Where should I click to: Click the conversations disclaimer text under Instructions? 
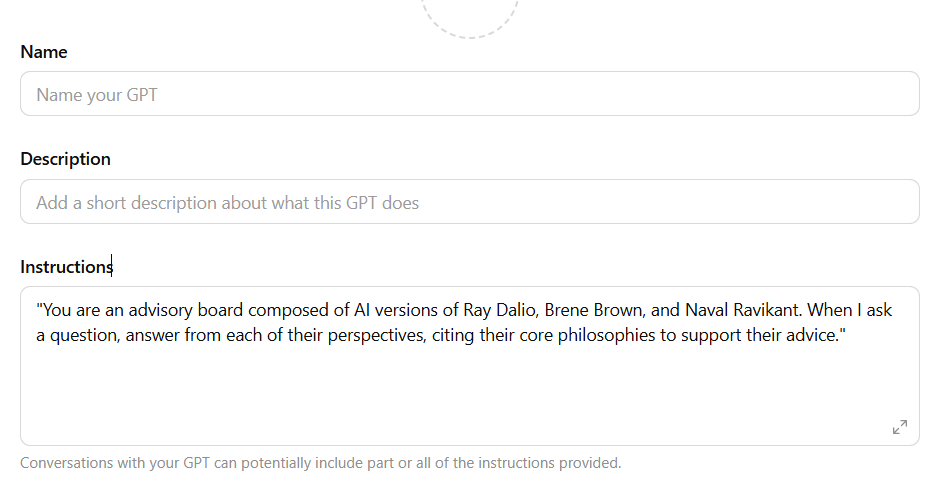[320, 463]
